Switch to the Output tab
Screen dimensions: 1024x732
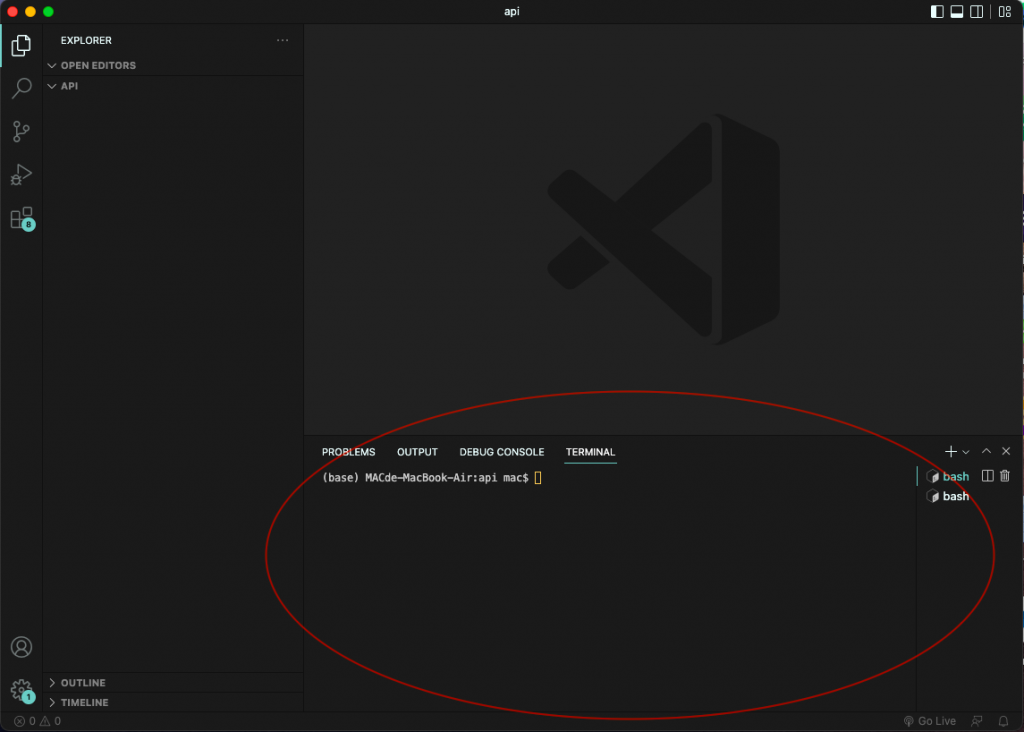(417, 452)
